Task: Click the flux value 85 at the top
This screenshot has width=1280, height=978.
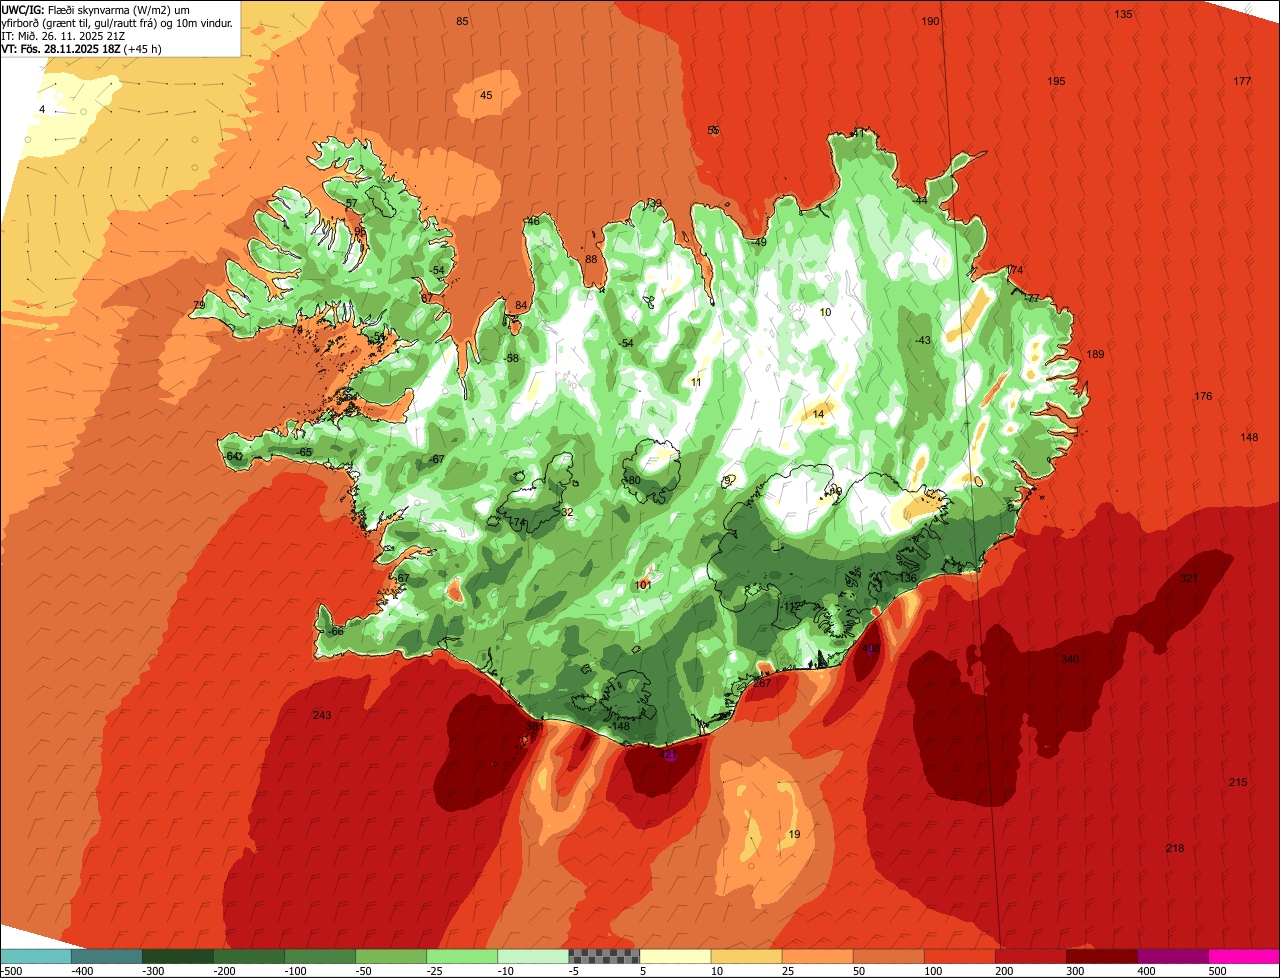Action: (x=462, y=21)
